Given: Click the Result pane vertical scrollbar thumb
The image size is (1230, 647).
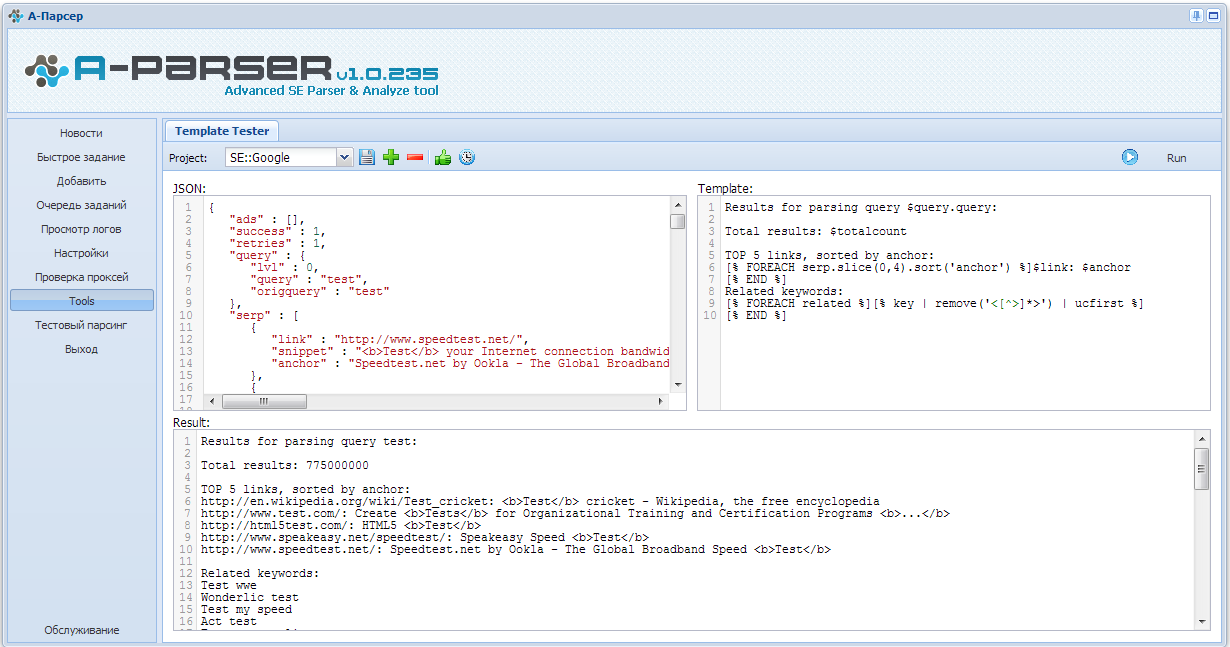Looking at the screenshot, I should (x=1202, y=469).
